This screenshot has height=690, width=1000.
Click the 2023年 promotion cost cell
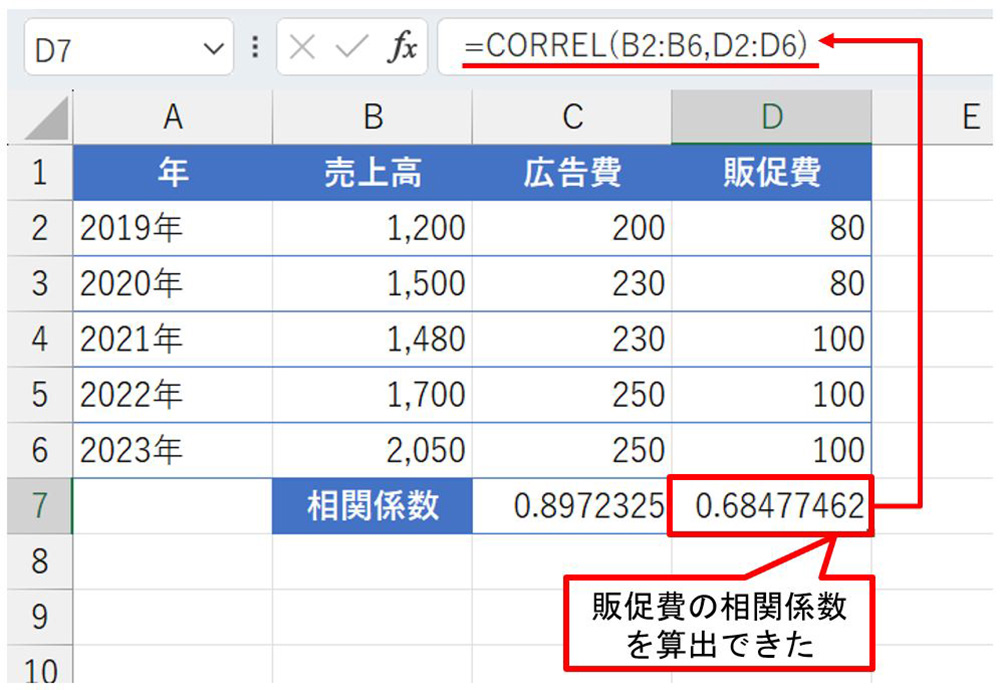772,450
